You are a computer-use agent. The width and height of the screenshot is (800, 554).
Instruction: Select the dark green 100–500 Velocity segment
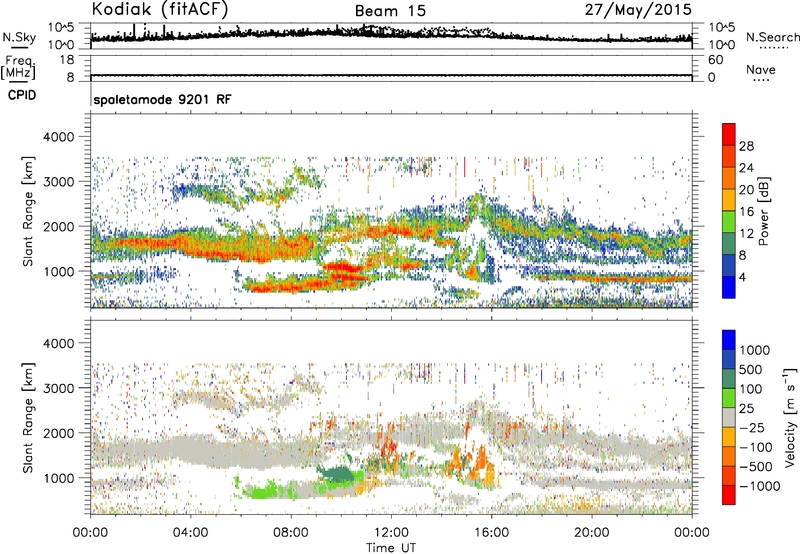(x=729, y=379)
